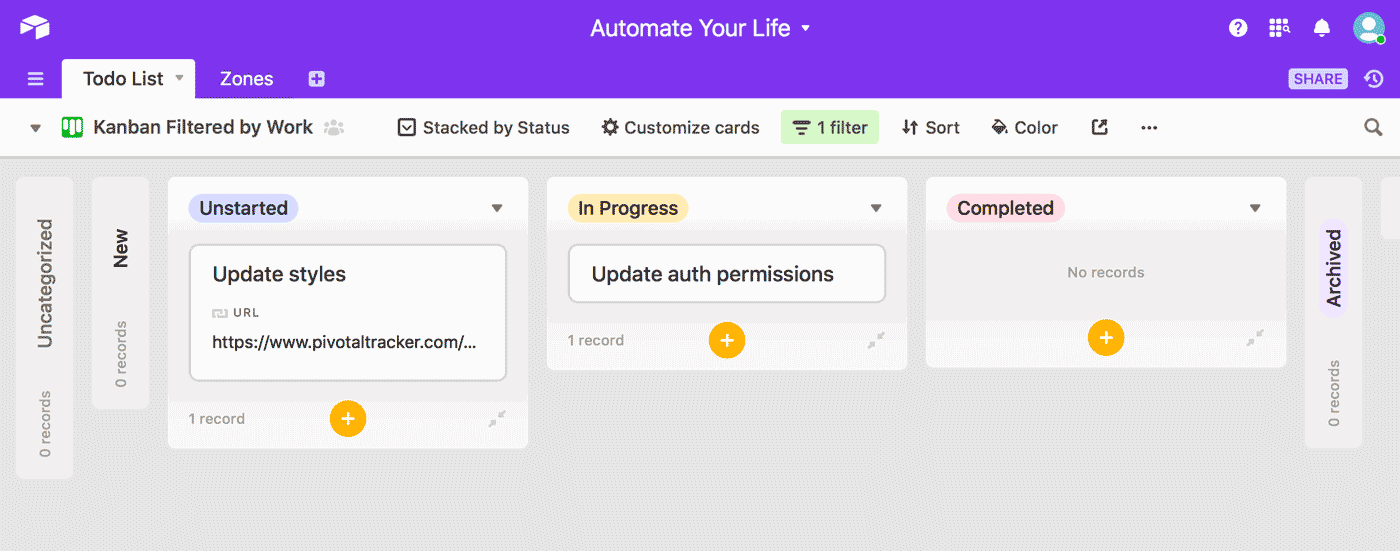Open the notifications bell
Viewport: 1400px width, 551px height.
pyautogui.click(x=1322, y=28)
